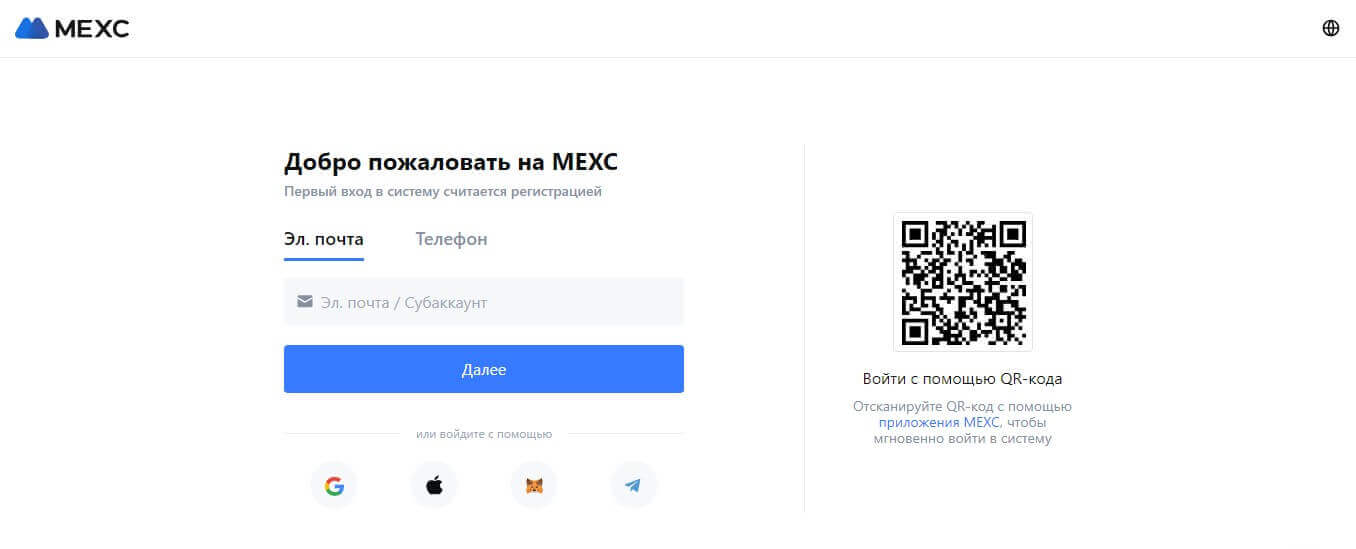Click the vertical divider beside the QR section
This screenshot has width=1356, height=549.
tap(804, 328)
